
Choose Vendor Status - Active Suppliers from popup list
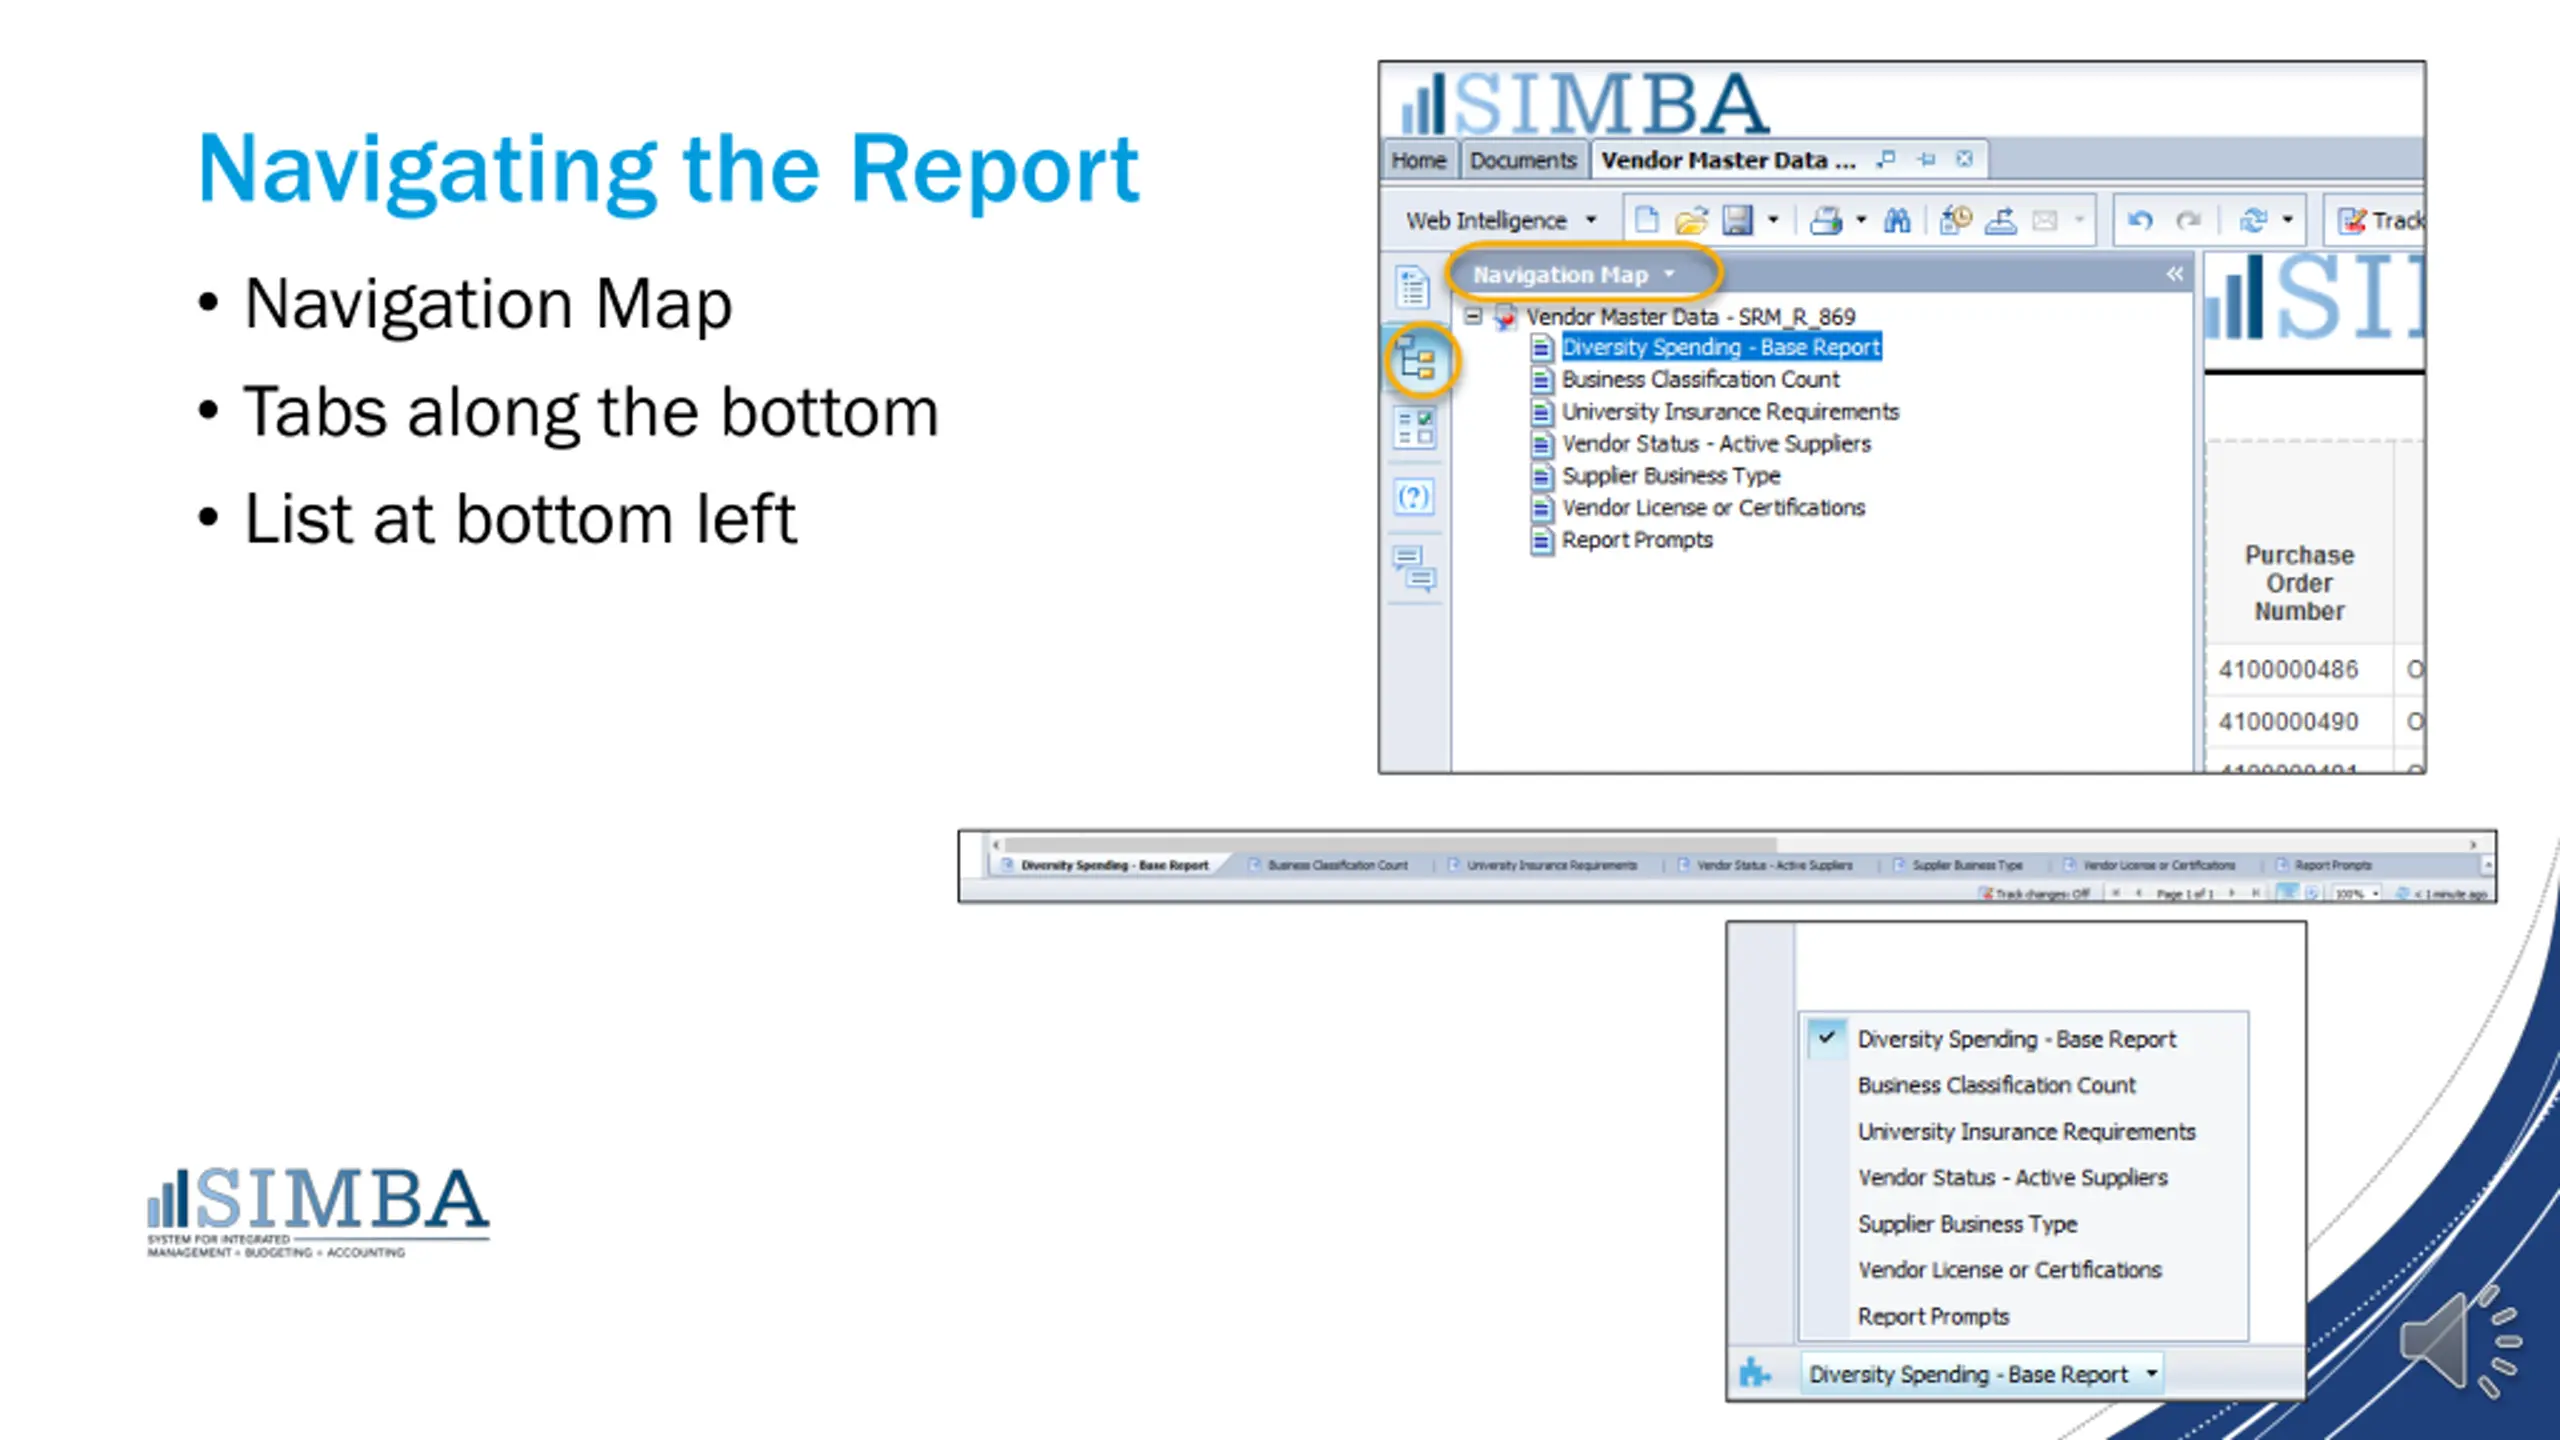point(2012,1178)
